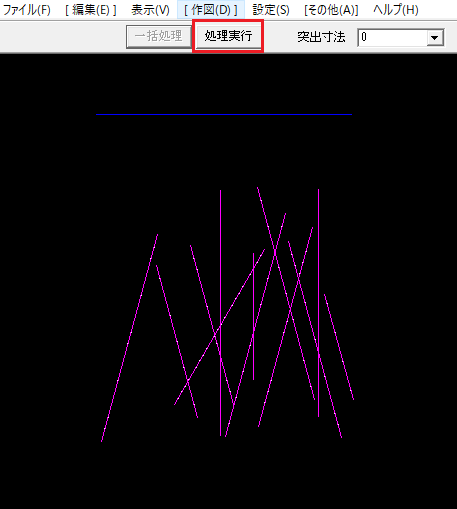Viewport: 457px width, 509px height.
Task: Click the left endpoint of the blue line
Action: pyautogui.click(x=97, y=114)
